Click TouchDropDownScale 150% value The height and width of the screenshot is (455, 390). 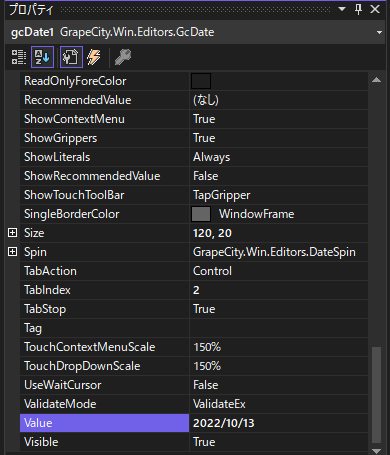[207, 366]
